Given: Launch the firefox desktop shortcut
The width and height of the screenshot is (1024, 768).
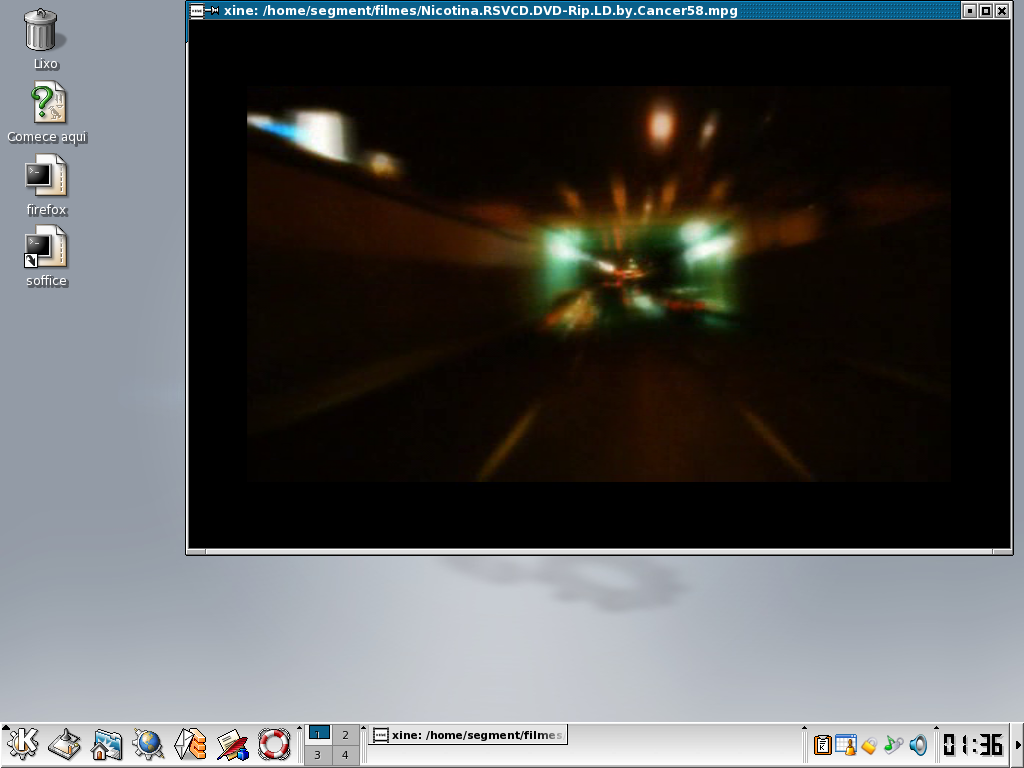Looking at the screenshot, I should 46,185.
